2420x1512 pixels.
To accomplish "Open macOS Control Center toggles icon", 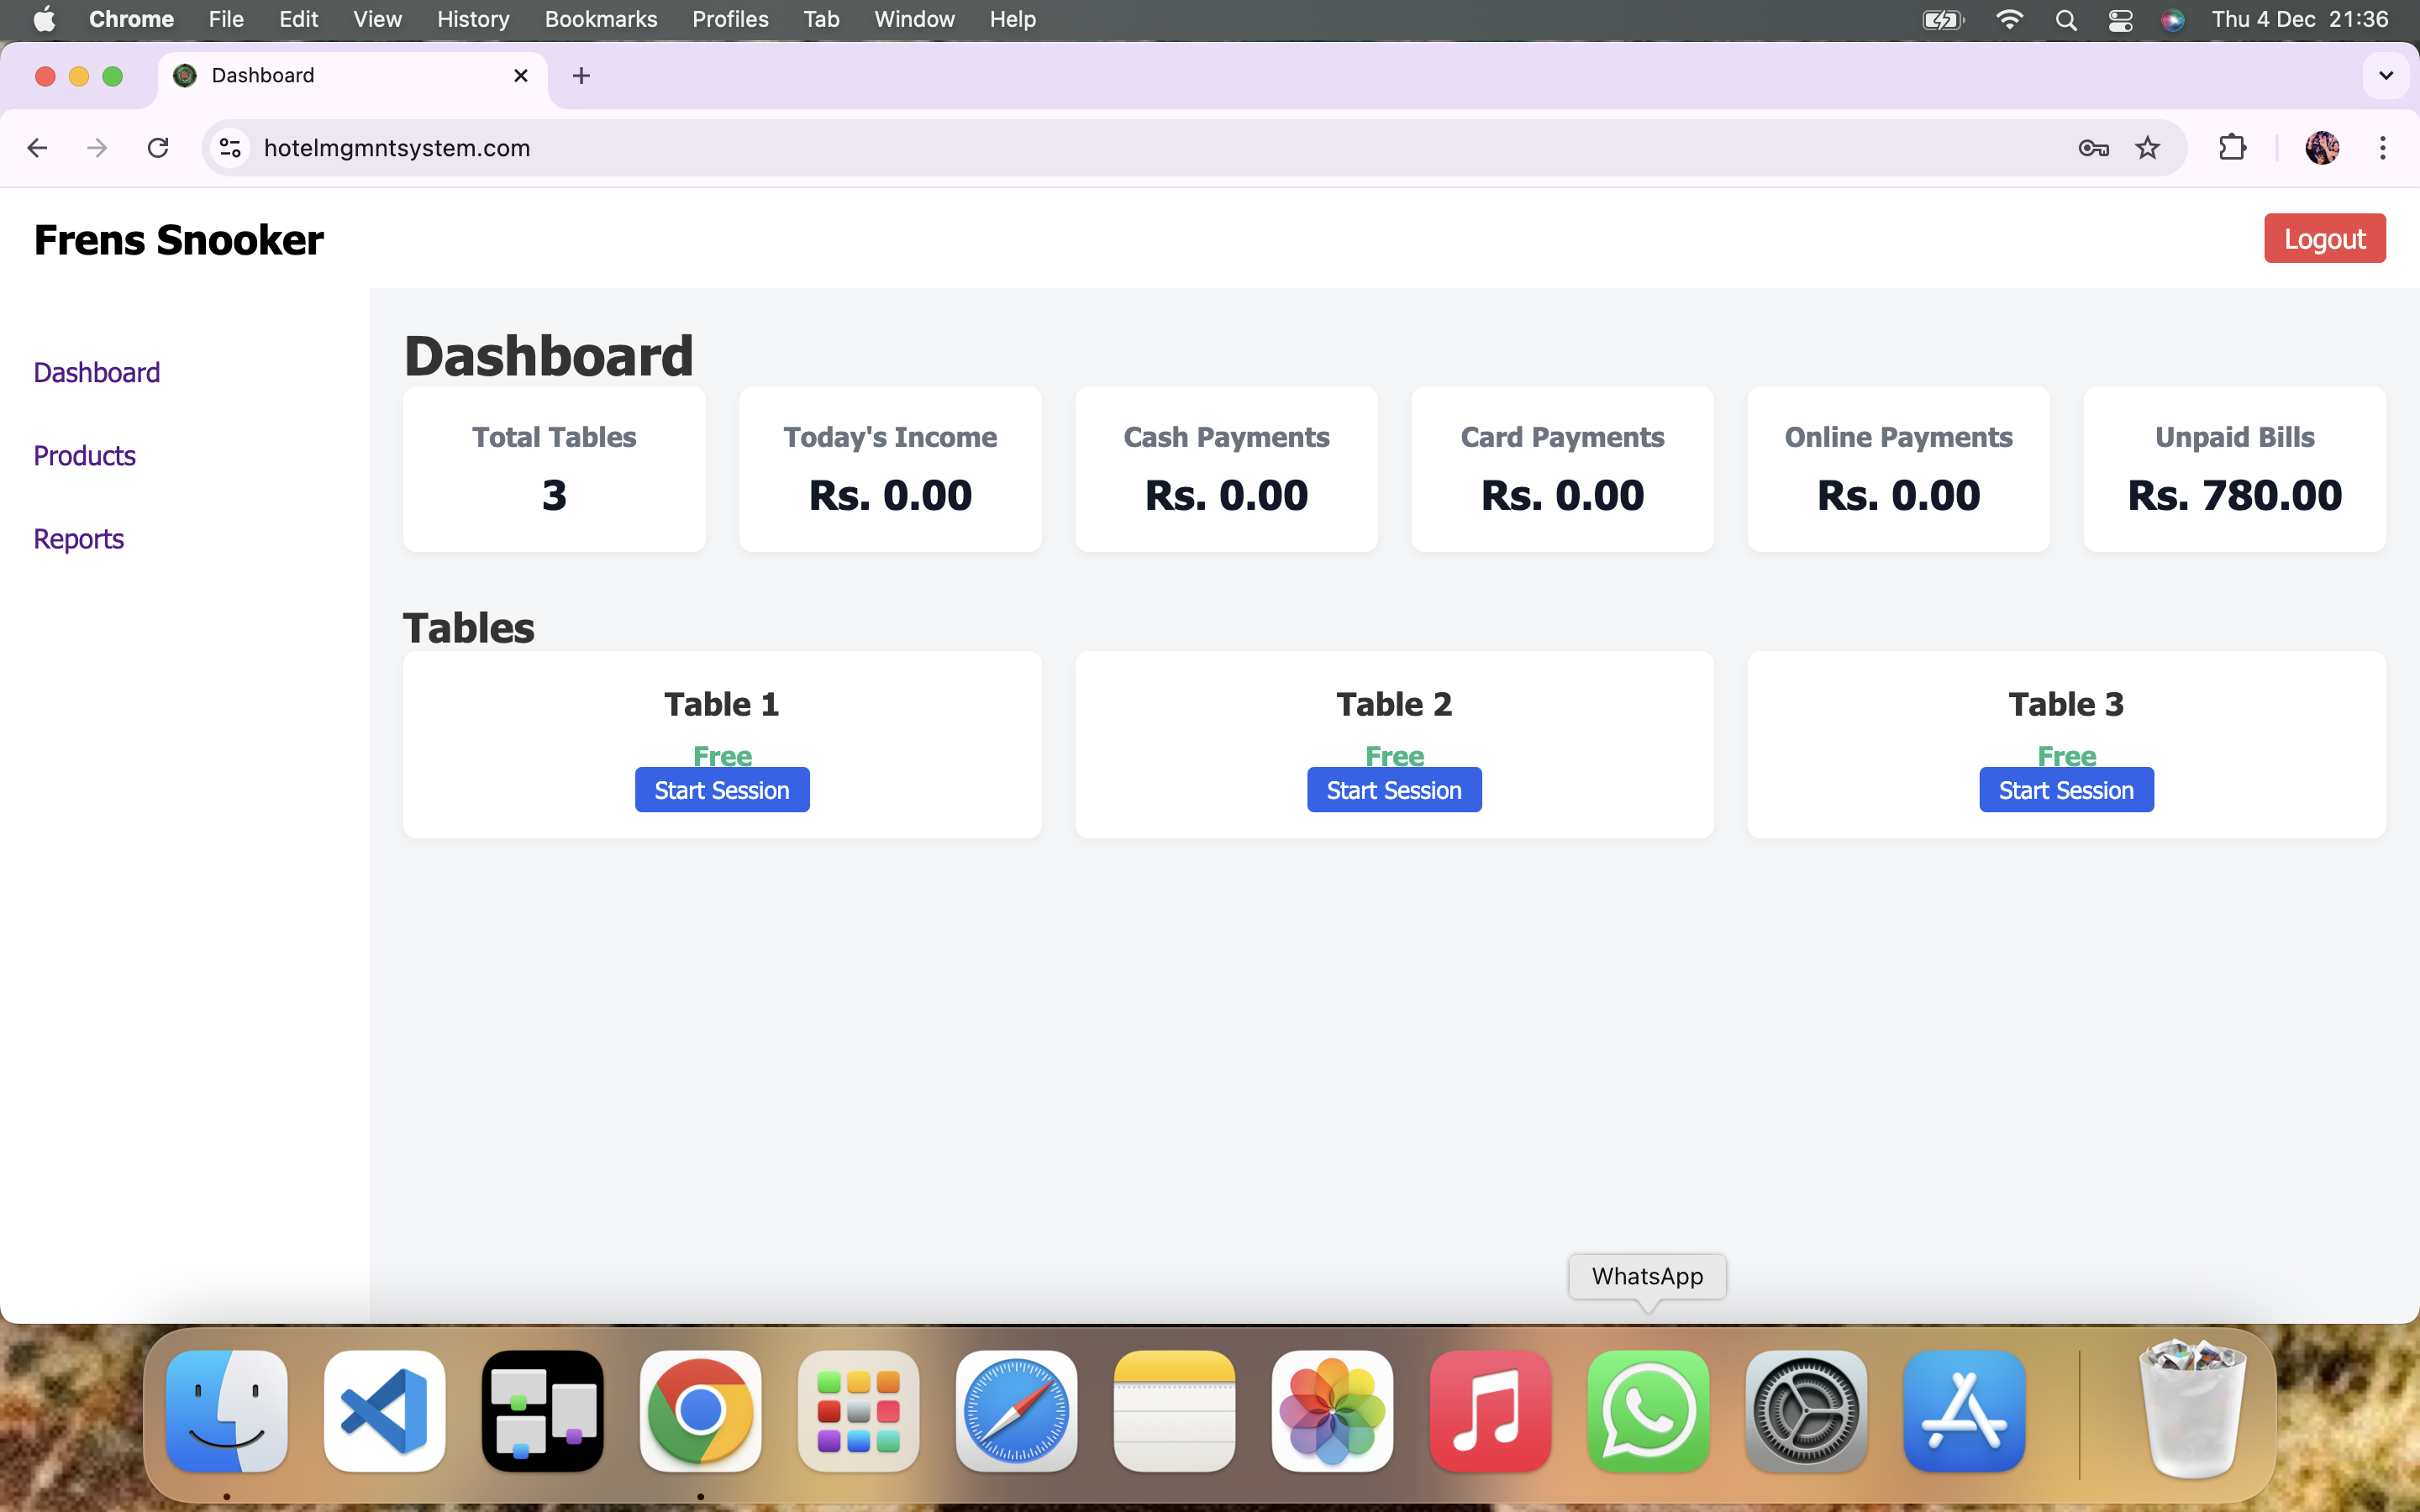I will click(2120, 20).
